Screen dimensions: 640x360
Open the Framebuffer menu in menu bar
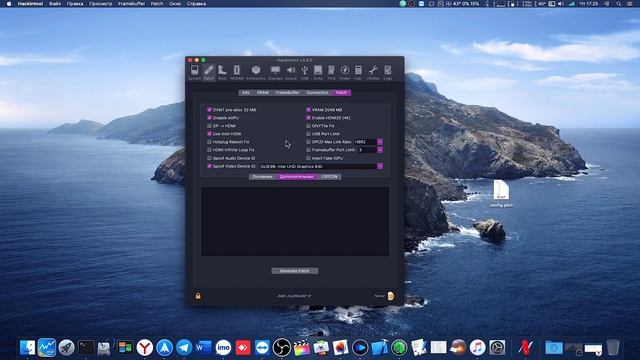coord(131,4)
